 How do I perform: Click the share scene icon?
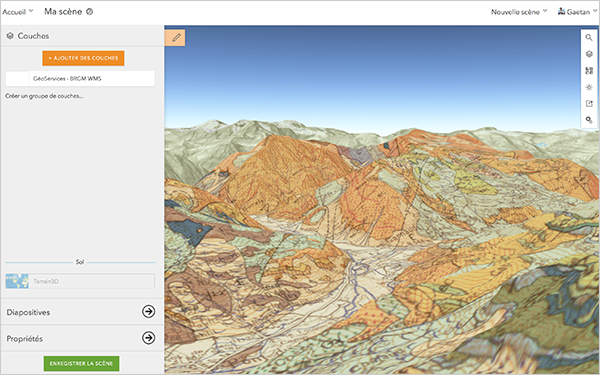coord(589,104)
